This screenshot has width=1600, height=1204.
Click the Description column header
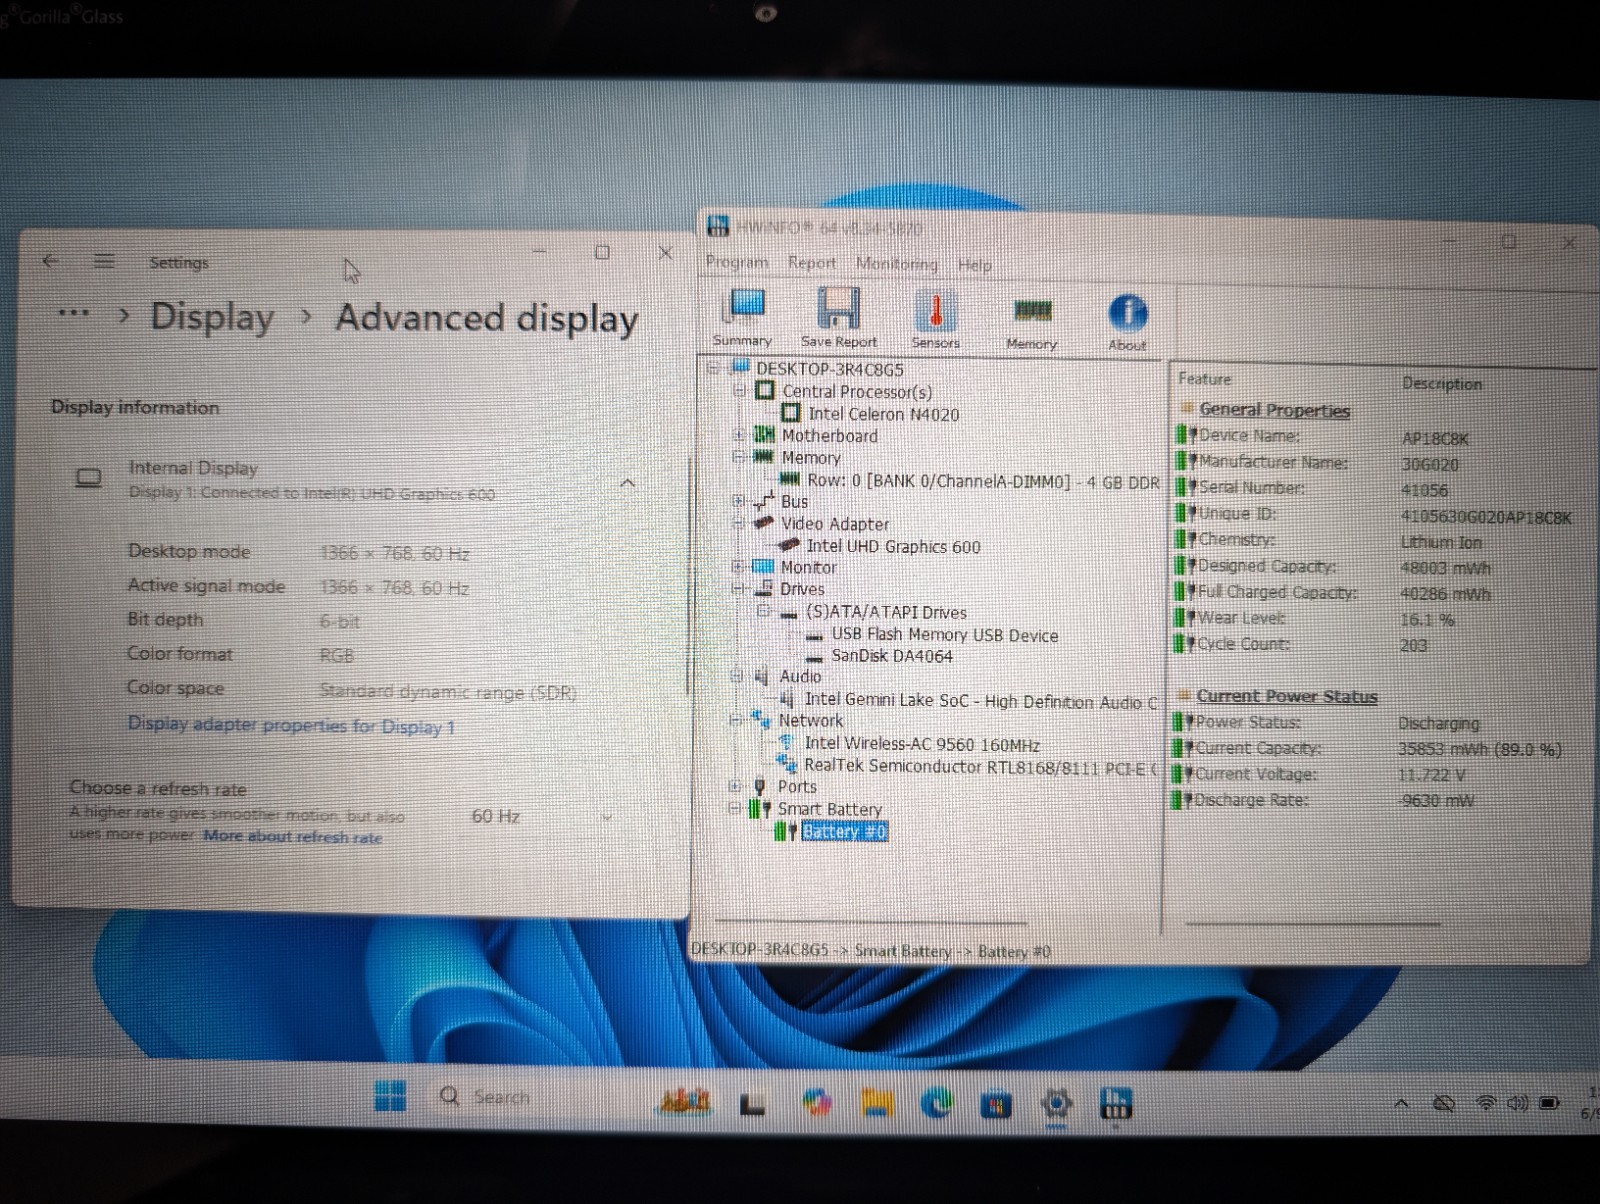click(x=1442, y=384)
